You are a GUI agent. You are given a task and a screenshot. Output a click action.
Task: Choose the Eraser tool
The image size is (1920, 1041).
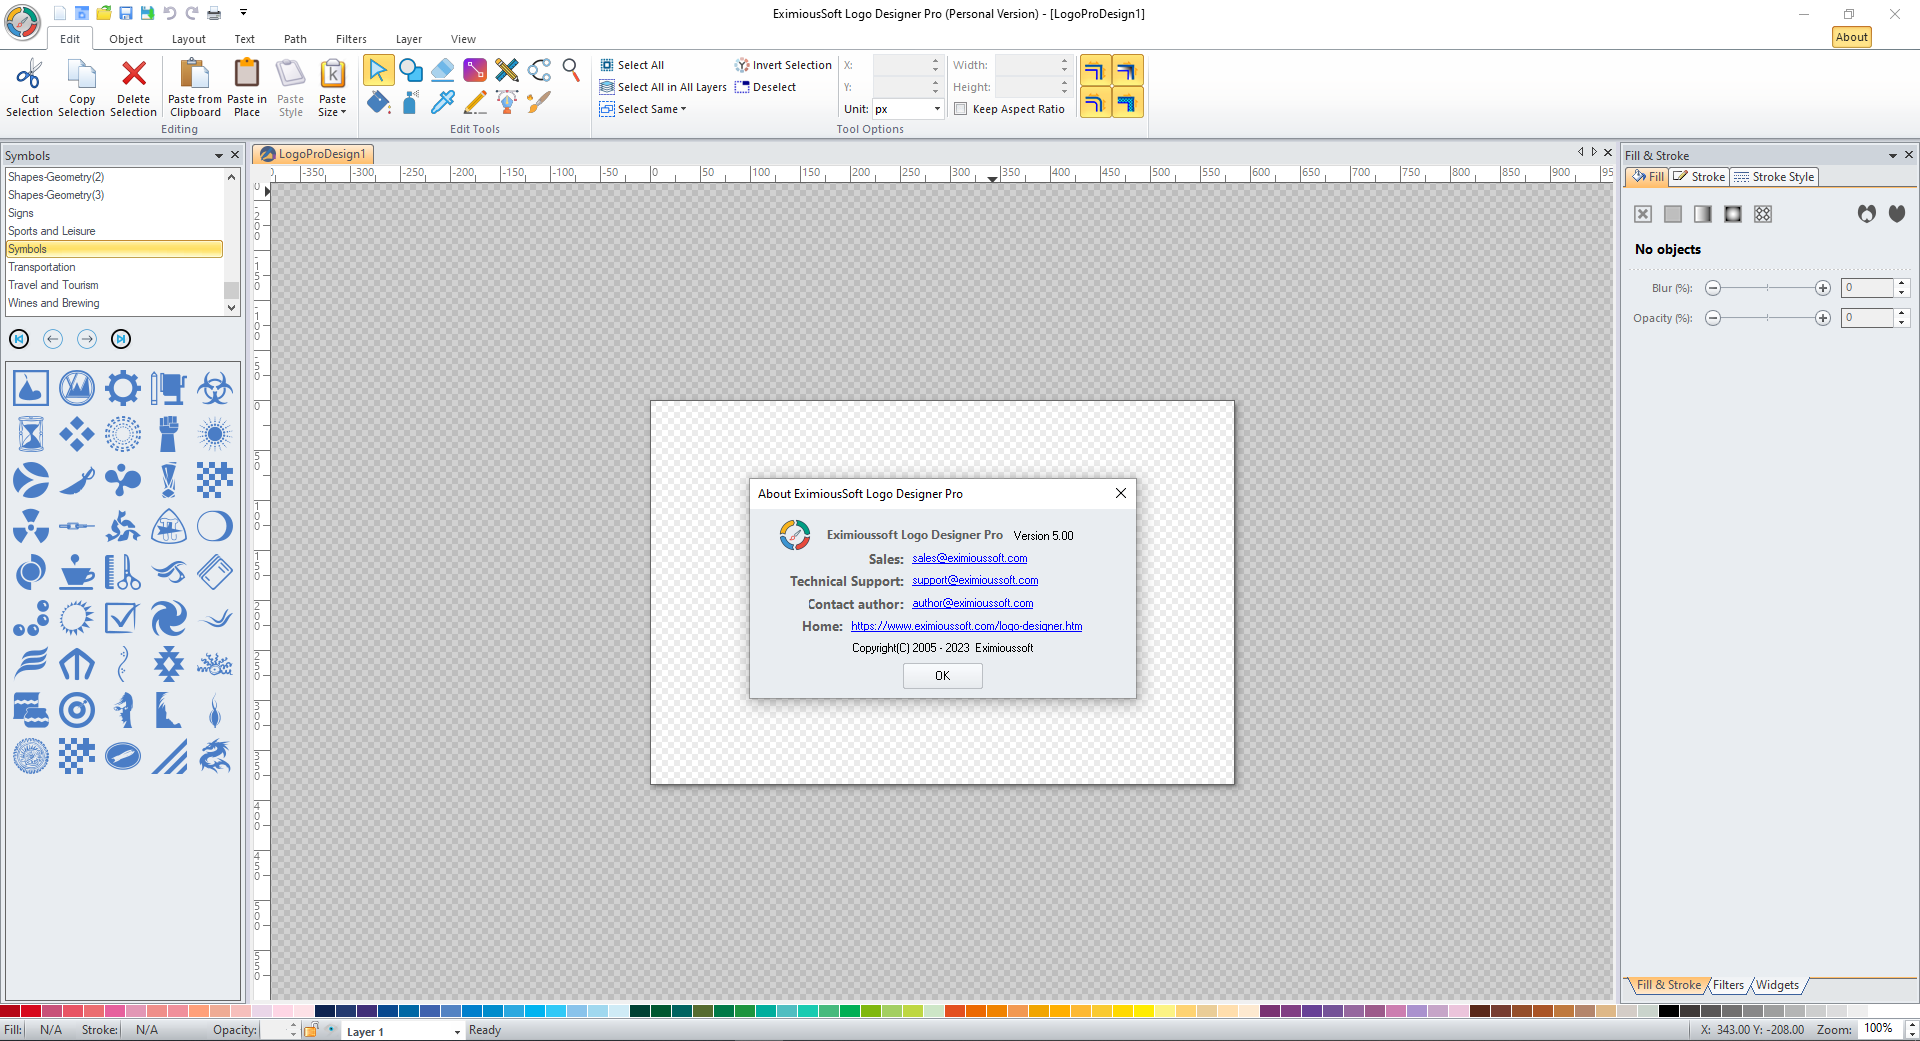[443, 70]
